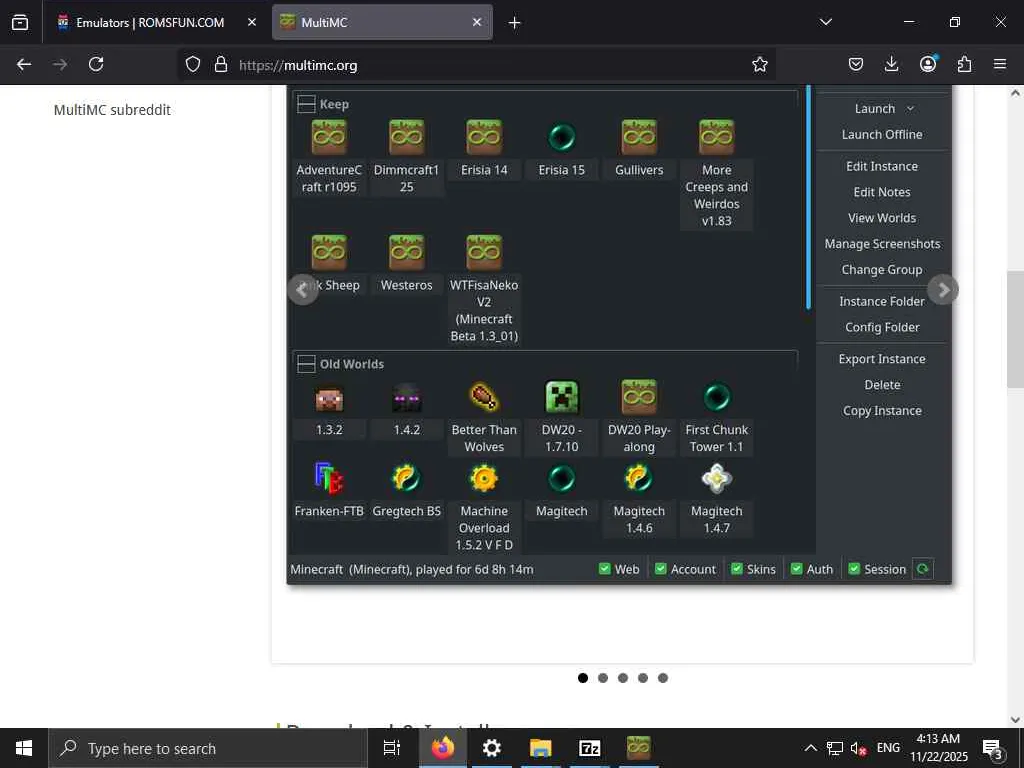Click Launch Offline in the sidebar
Screen dimensions: 1024x768
pyautogui.click(x=882, y=135)
